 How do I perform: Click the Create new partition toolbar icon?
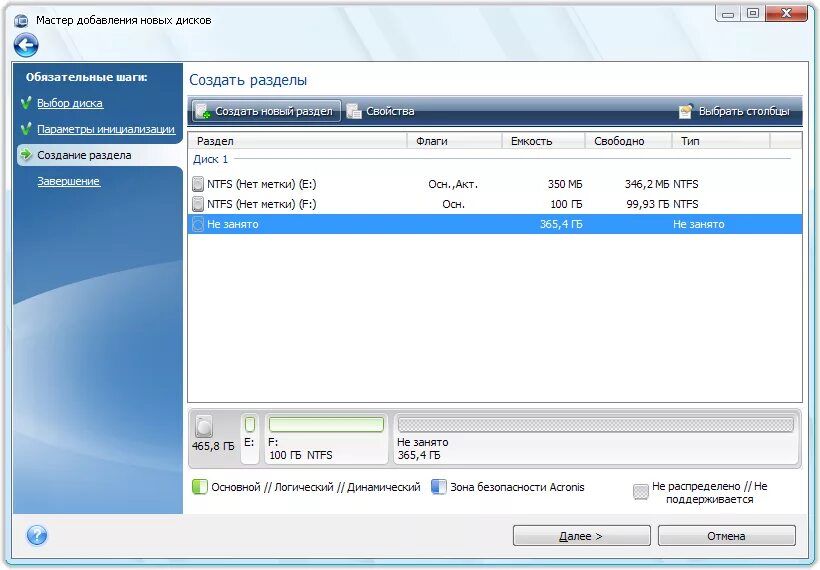point(203,111)
